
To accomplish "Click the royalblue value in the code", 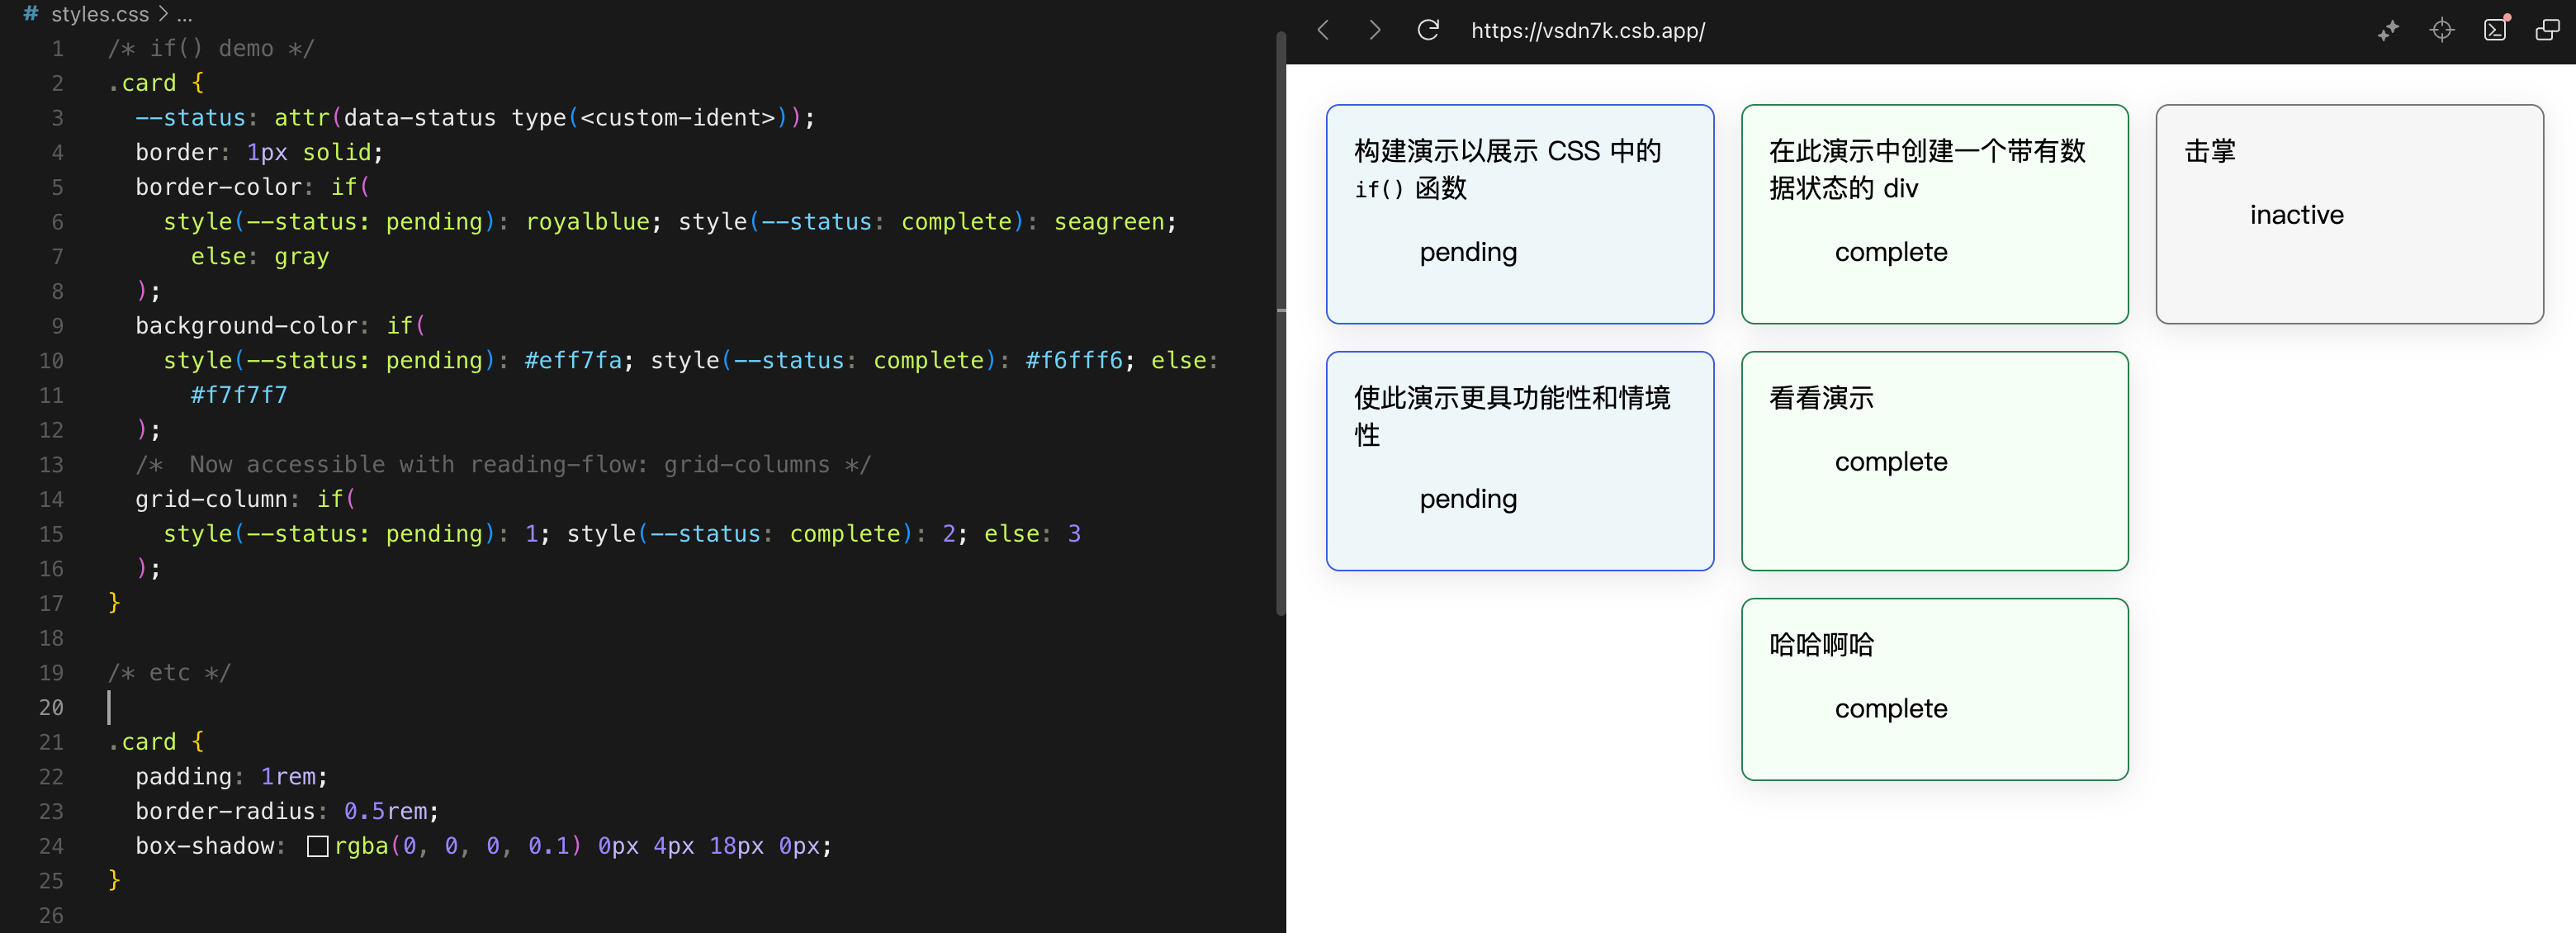I will (587, 222).
